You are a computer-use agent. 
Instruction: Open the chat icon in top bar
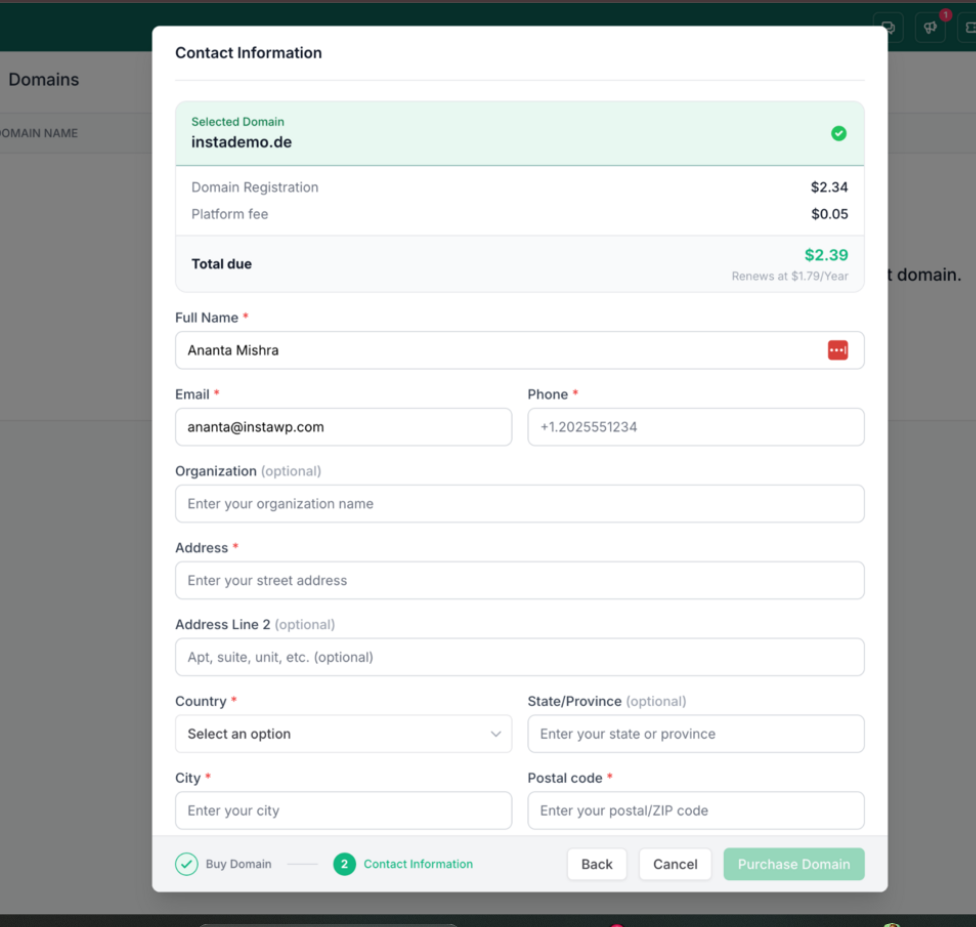[x=888, y=27]
